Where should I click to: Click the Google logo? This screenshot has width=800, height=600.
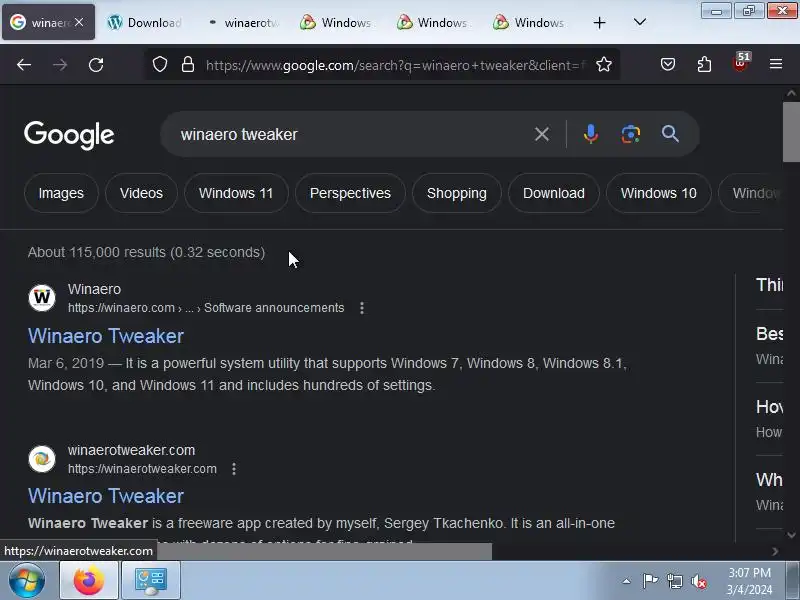69,135
